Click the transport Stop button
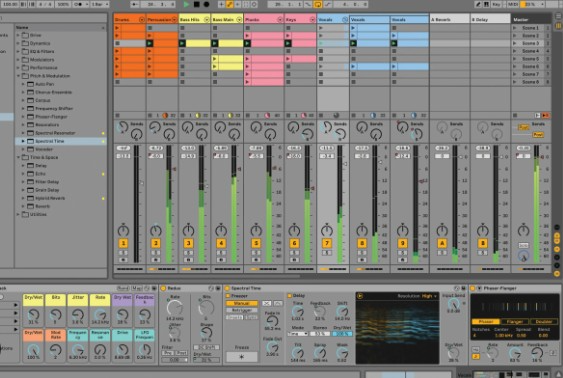 click(x=196, y=4)
